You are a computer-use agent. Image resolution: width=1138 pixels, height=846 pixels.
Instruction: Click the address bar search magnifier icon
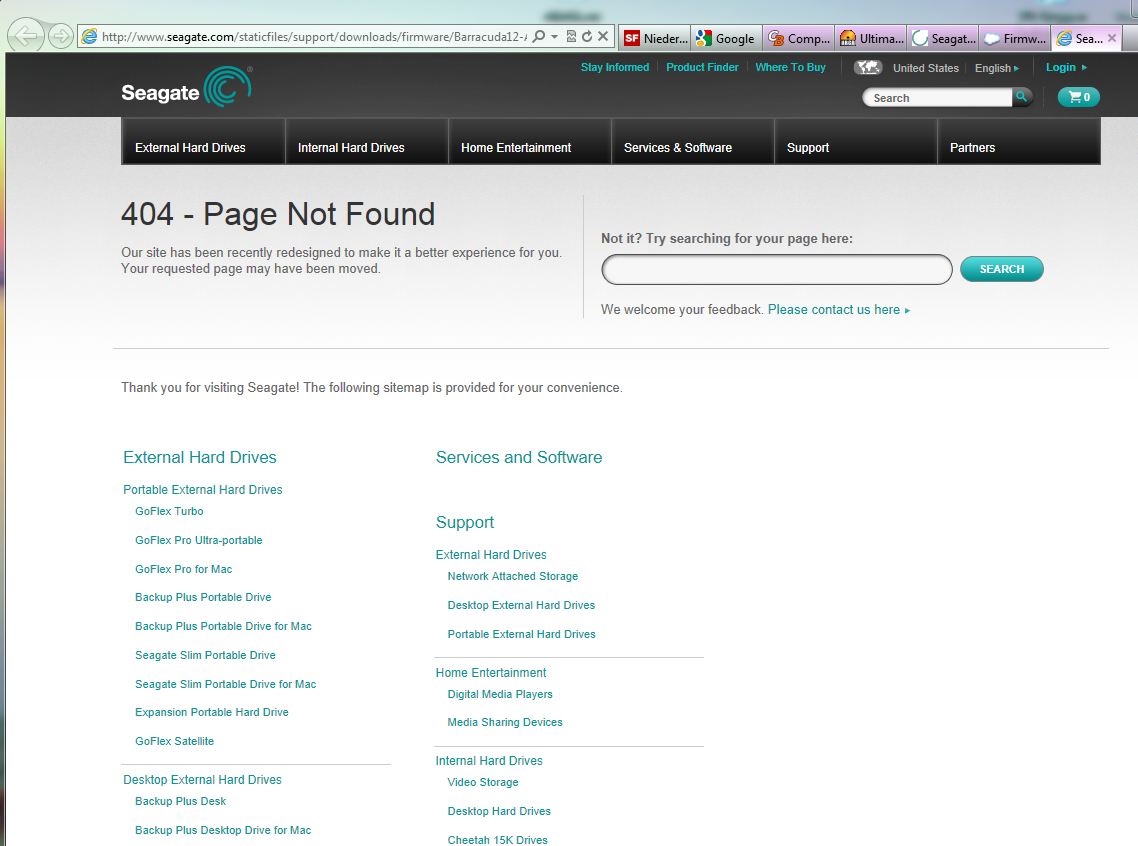[539, 36]
